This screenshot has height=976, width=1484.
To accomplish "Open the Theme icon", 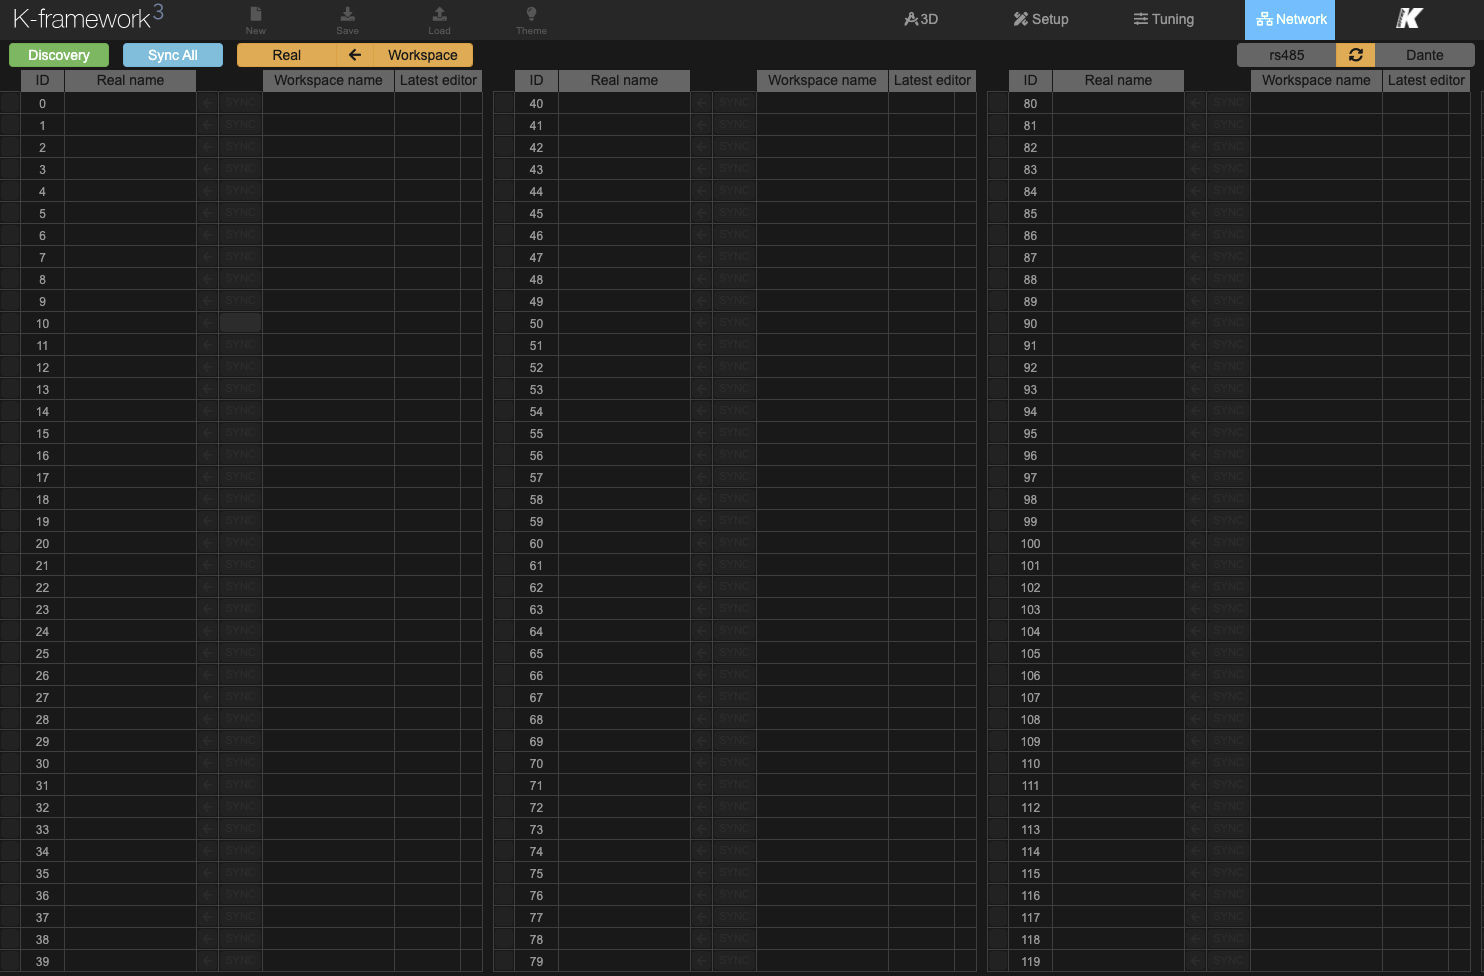I will click(531, 18).
